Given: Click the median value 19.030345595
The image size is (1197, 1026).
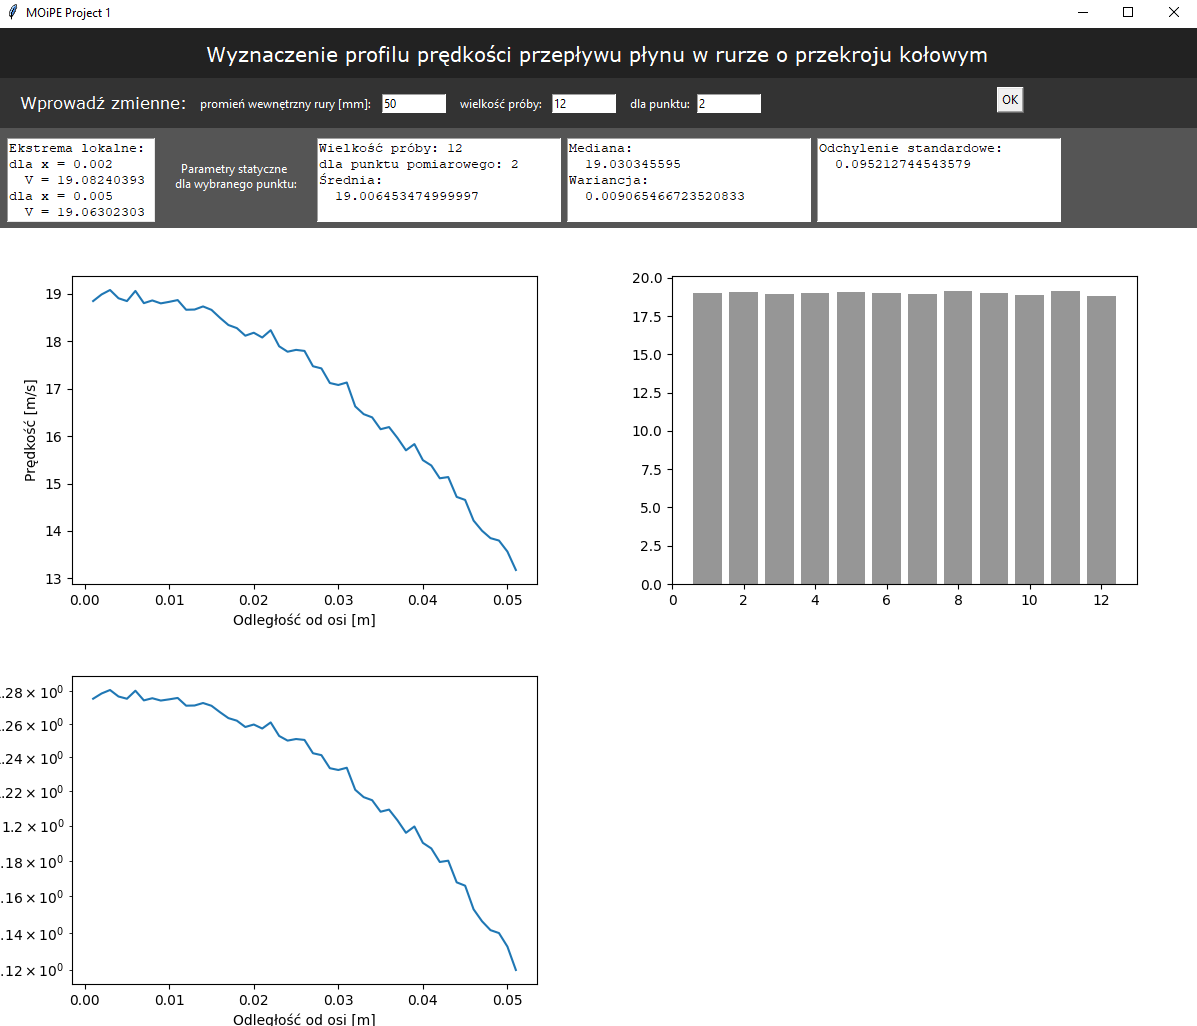Looking at the screenshot, I should (x=633, y=164).
